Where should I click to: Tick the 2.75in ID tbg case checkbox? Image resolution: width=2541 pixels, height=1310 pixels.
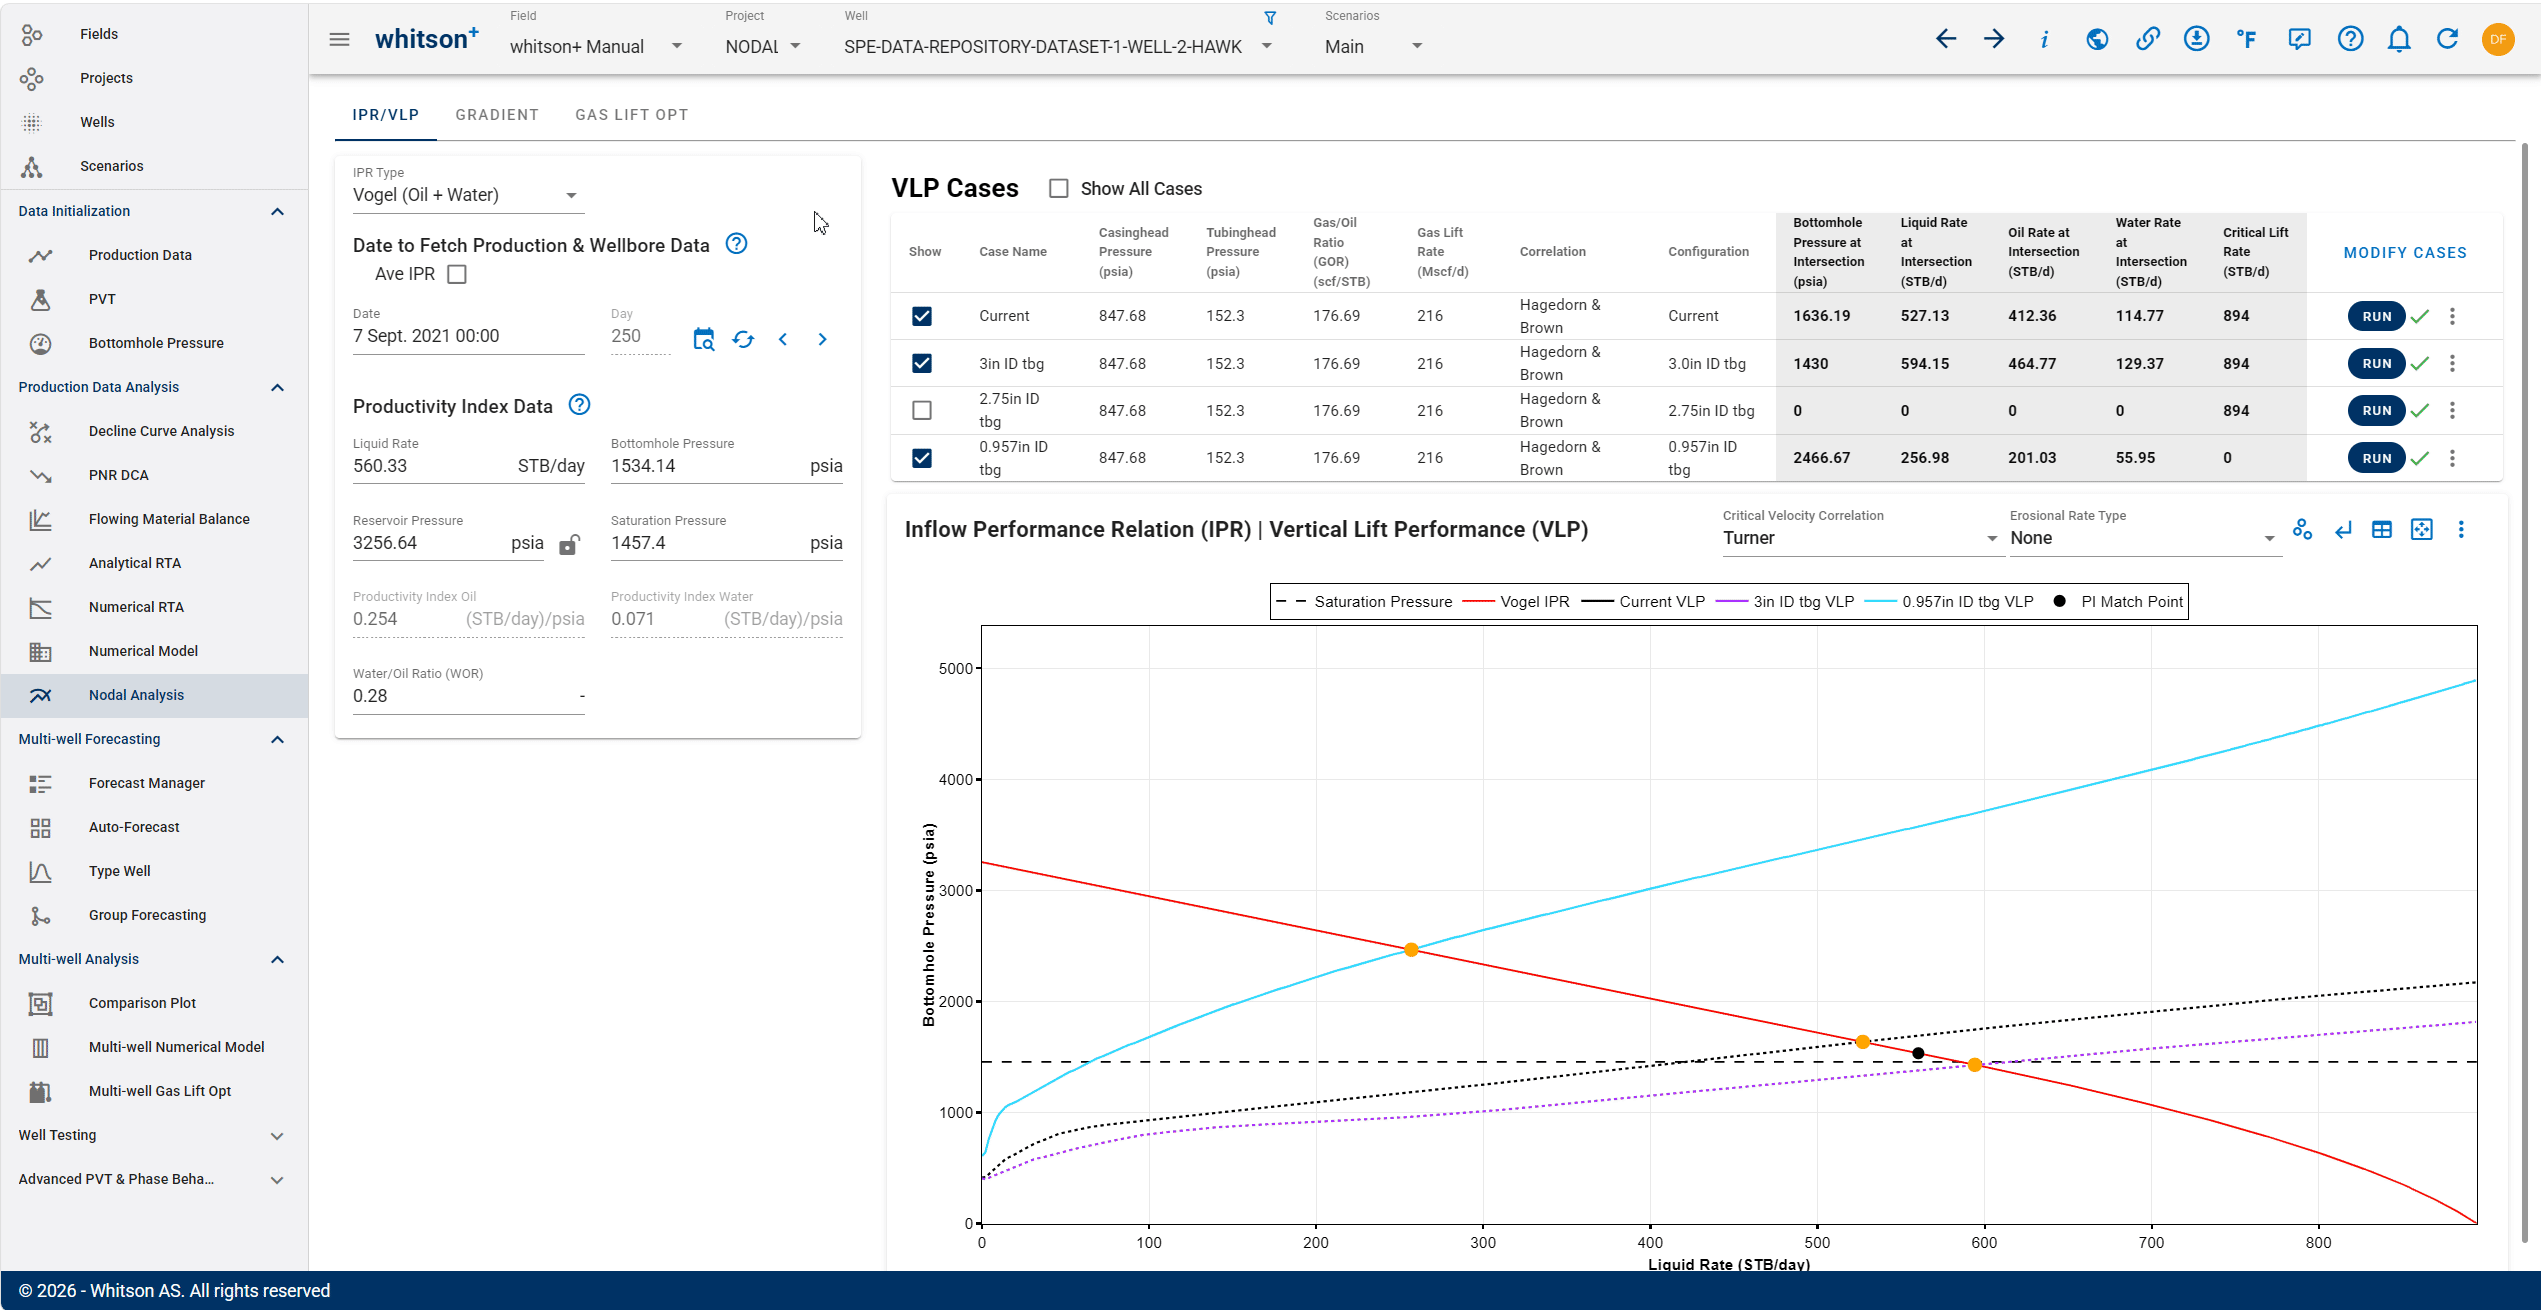(x=922, y=410)
